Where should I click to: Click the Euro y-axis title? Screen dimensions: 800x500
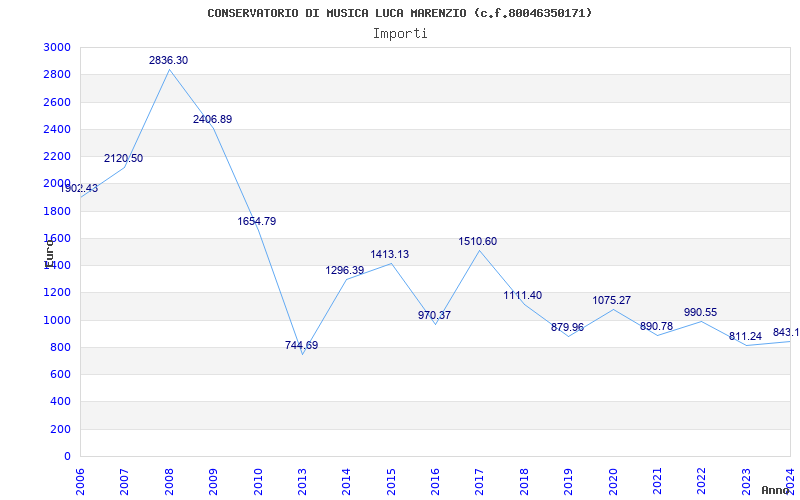(49, 254)
